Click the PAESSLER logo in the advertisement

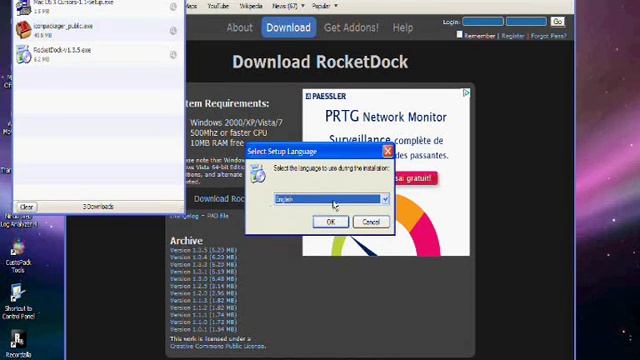point(326,96)
